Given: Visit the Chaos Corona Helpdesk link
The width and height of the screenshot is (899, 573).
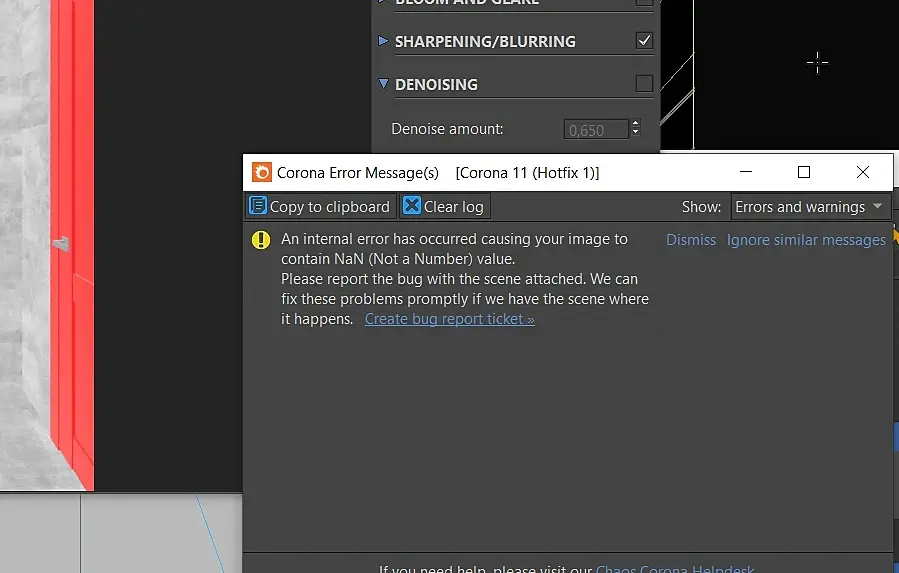Looking at the screenshot, I should coord(675,568).
